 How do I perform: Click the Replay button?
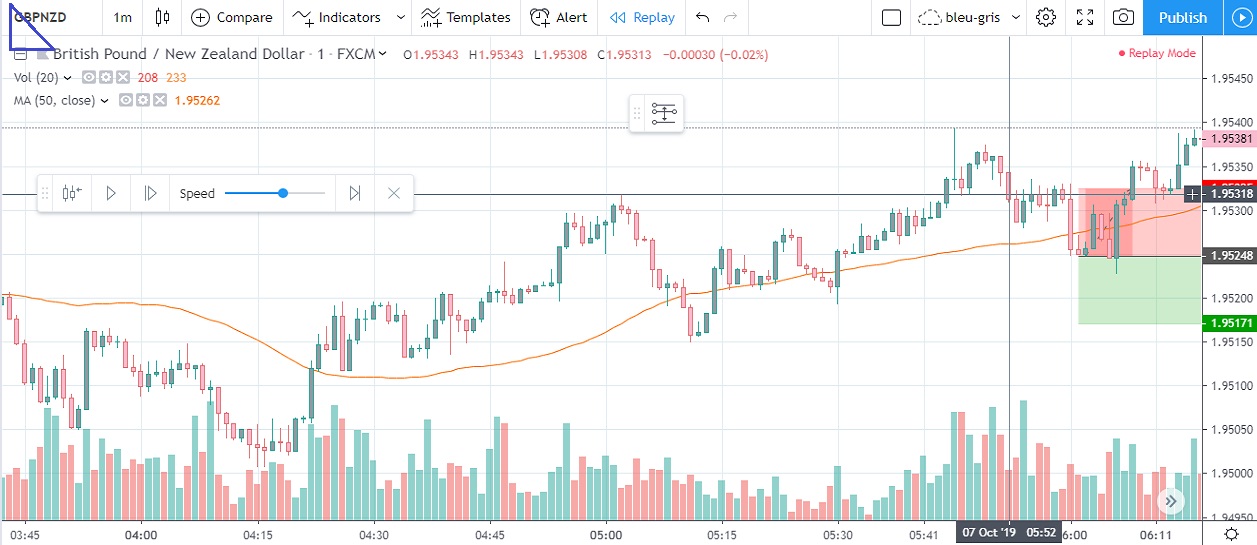point(642,17)
